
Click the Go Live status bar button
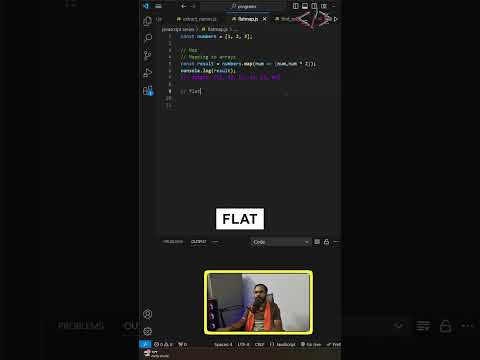click(x=311, y=344)
